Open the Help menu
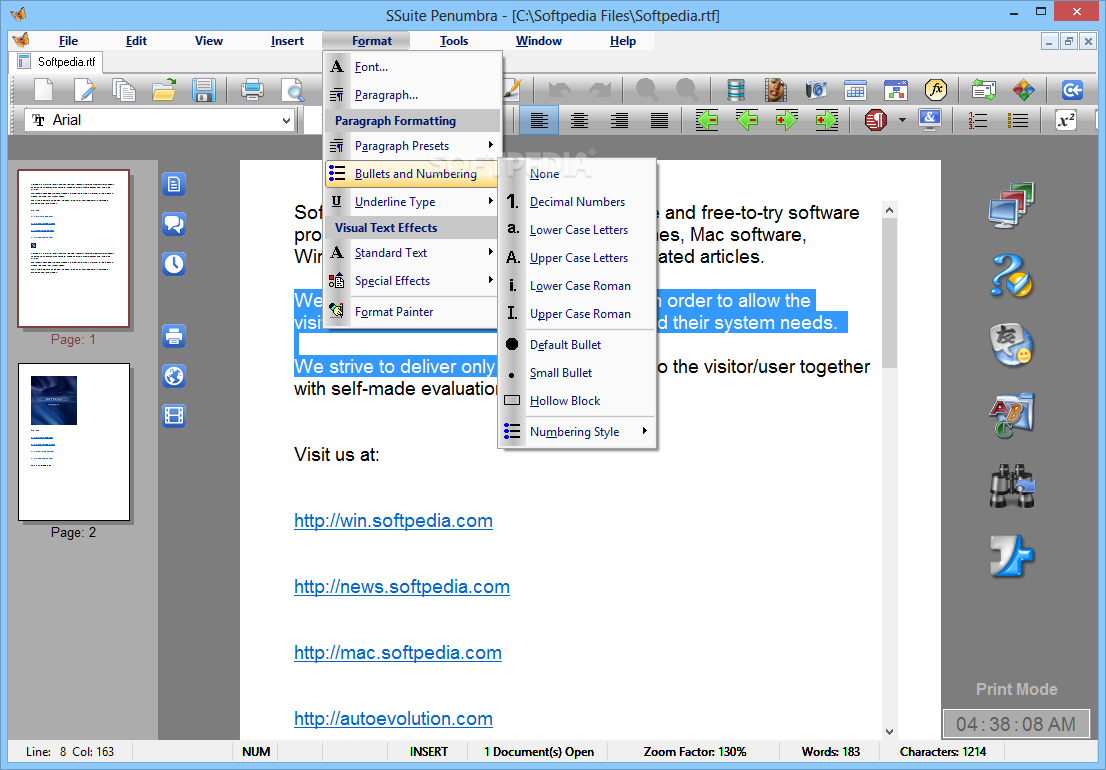The width and height of the screenshot is (1106, 770). click(x=623, y=41)
